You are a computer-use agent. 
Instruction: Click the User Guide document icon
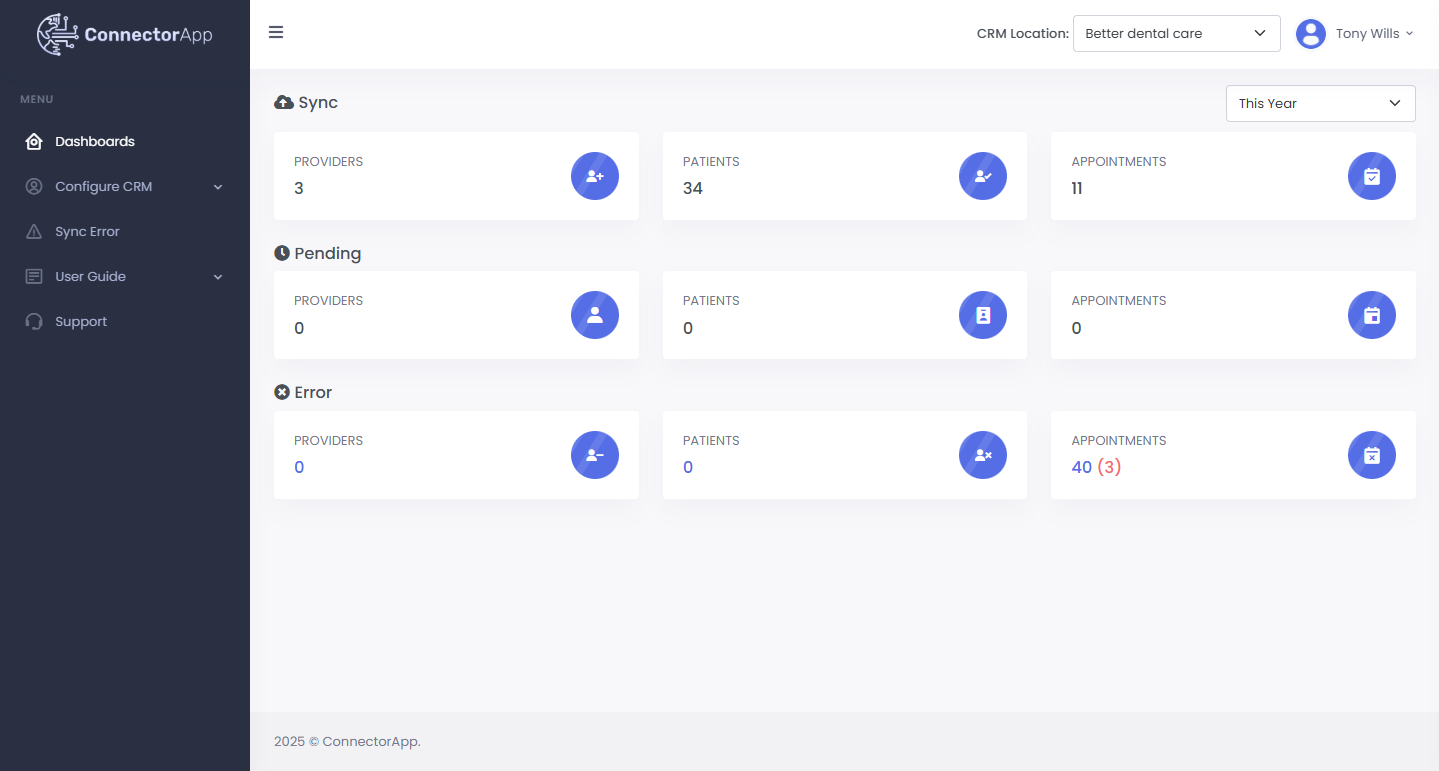pos(34,276)
